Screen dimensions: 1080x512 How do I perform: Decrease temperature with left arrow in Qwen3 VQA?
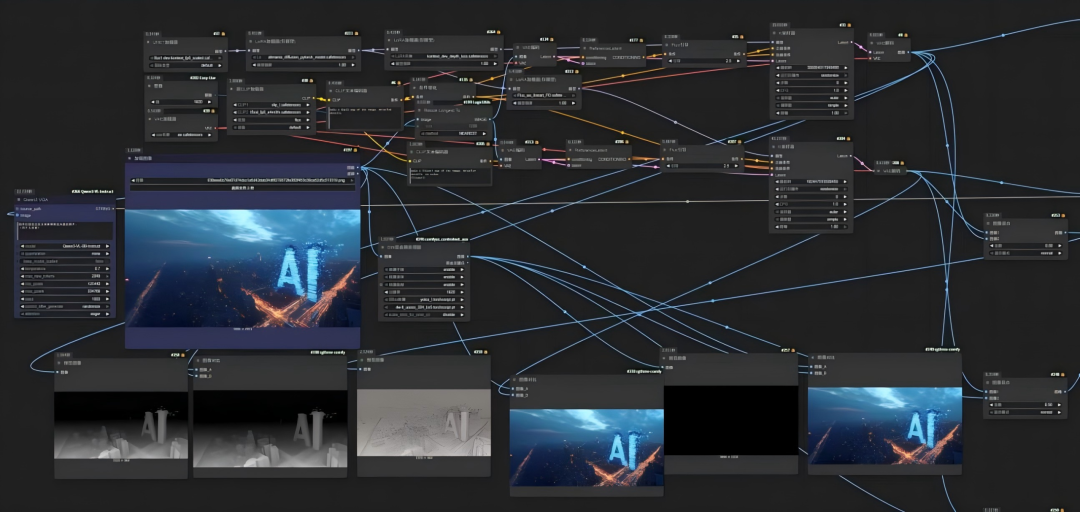pyautogui.click(x=22, y=269)
